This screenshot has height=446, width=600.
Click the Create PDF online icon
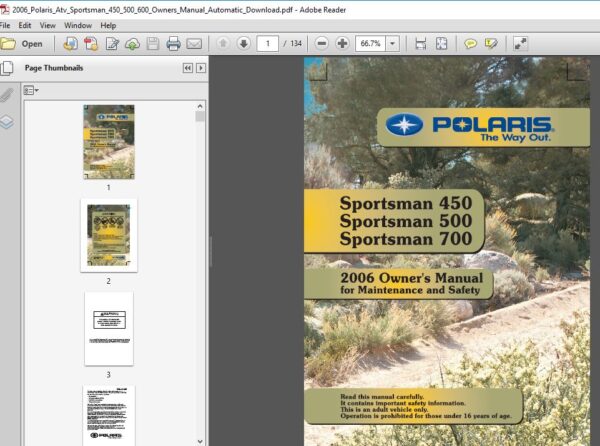tap(71, 44)
